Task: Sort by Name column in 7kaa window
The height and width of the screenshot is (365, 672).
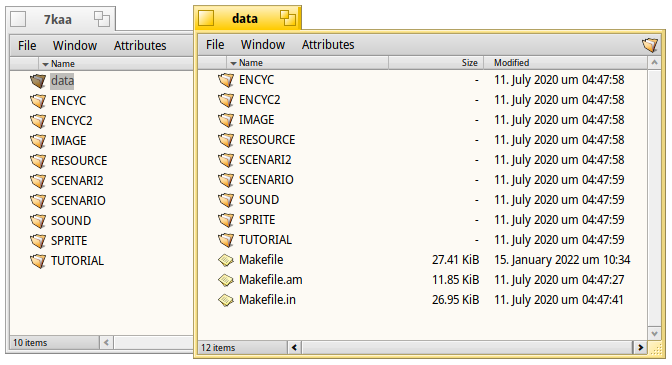Action: click(x=116, y=64)
